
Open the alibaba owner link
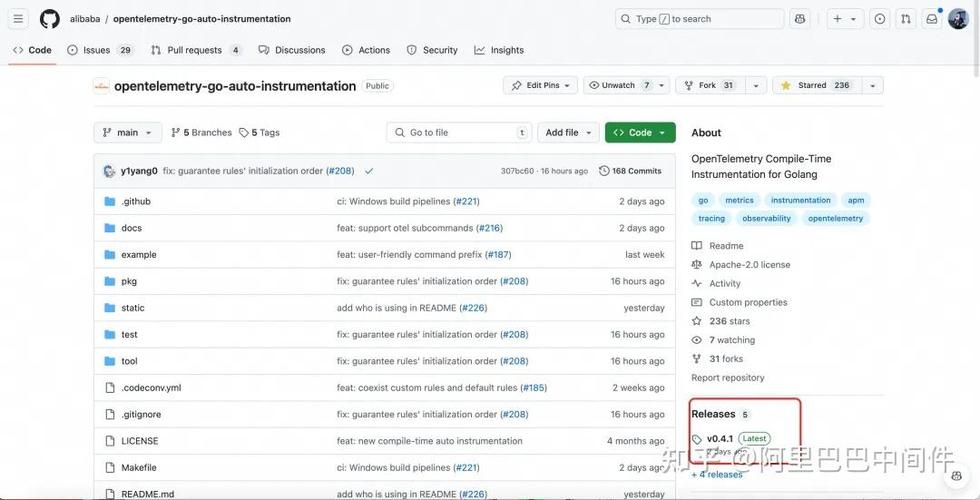[x=85, y=19]
